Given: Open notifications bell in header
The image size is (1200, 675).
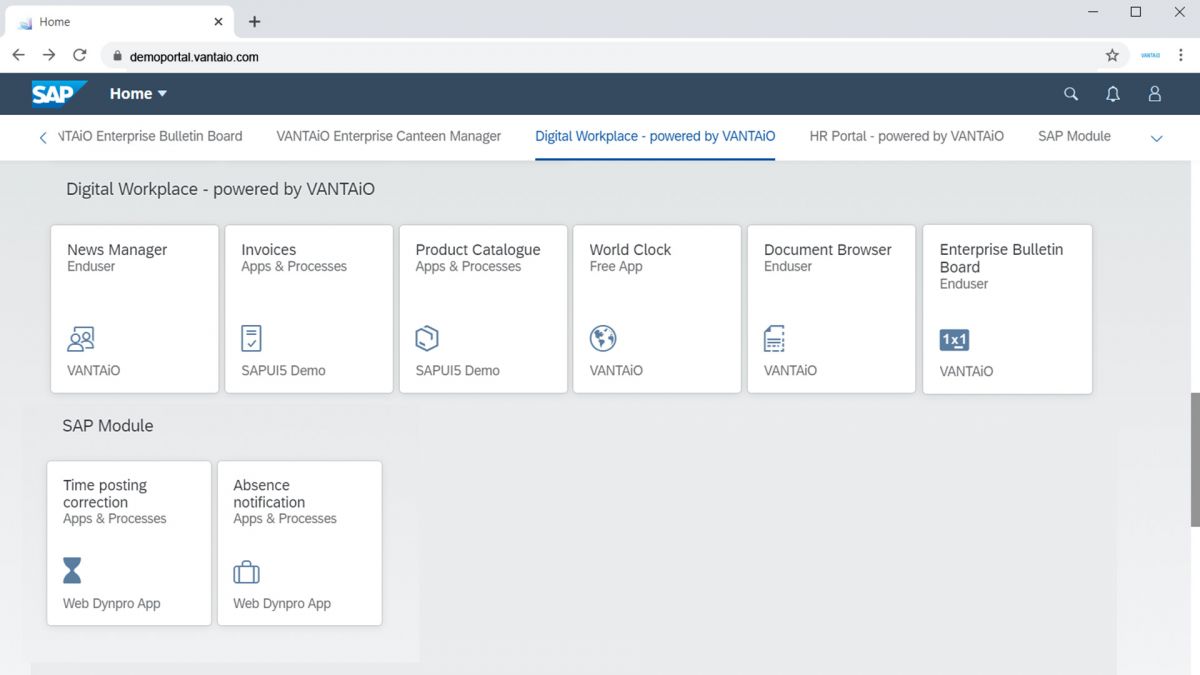Looking at the screenshot, I should coord(1113,94).
